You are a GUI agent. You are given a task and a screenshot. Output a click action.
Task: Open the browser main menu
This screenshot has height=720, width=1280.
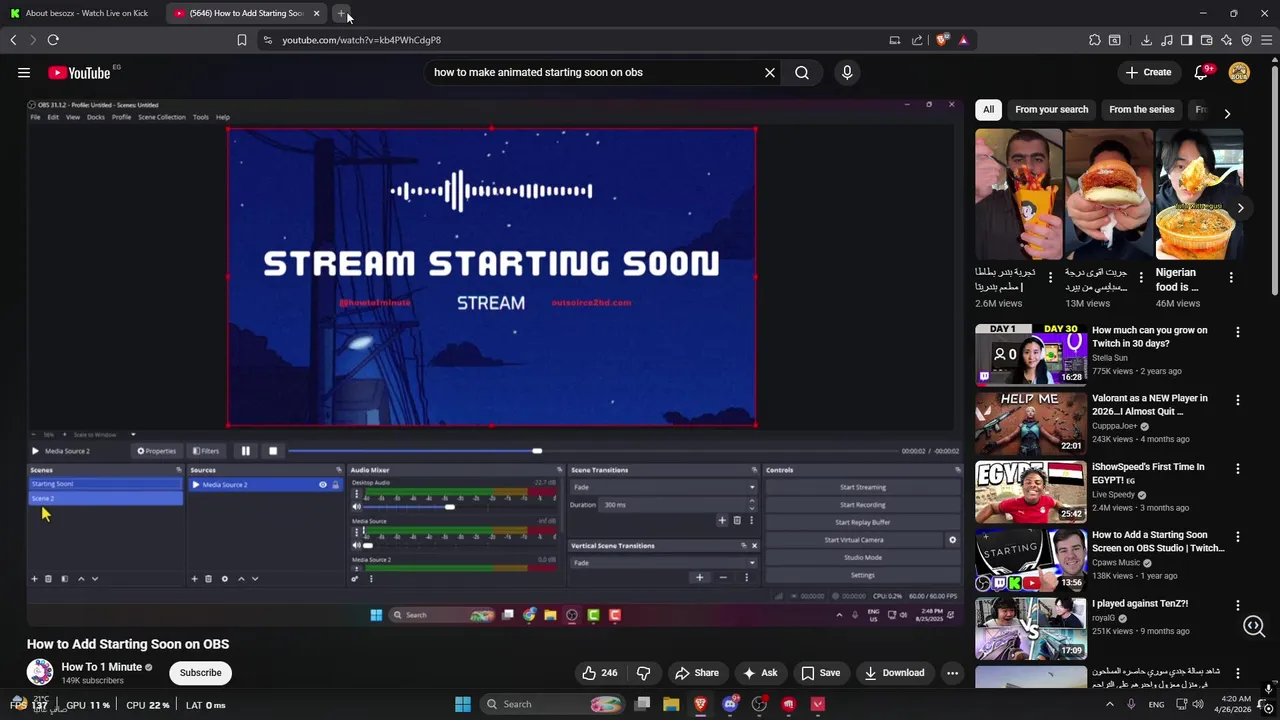click(x=1267, y=40)
